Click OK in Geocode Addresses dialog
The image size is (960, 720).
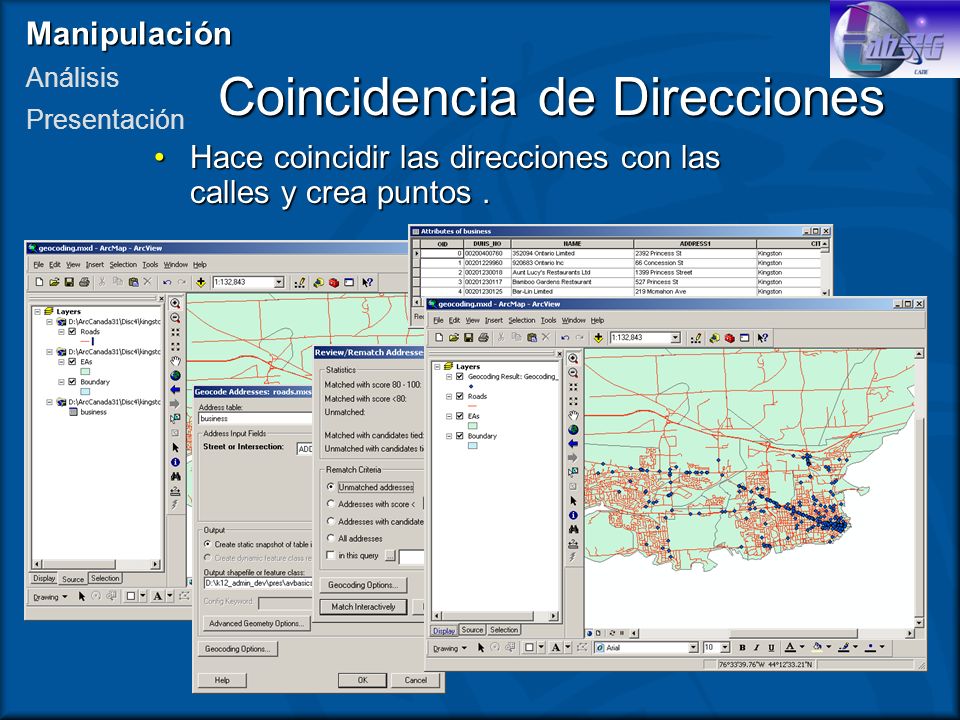tap(362, 680)
